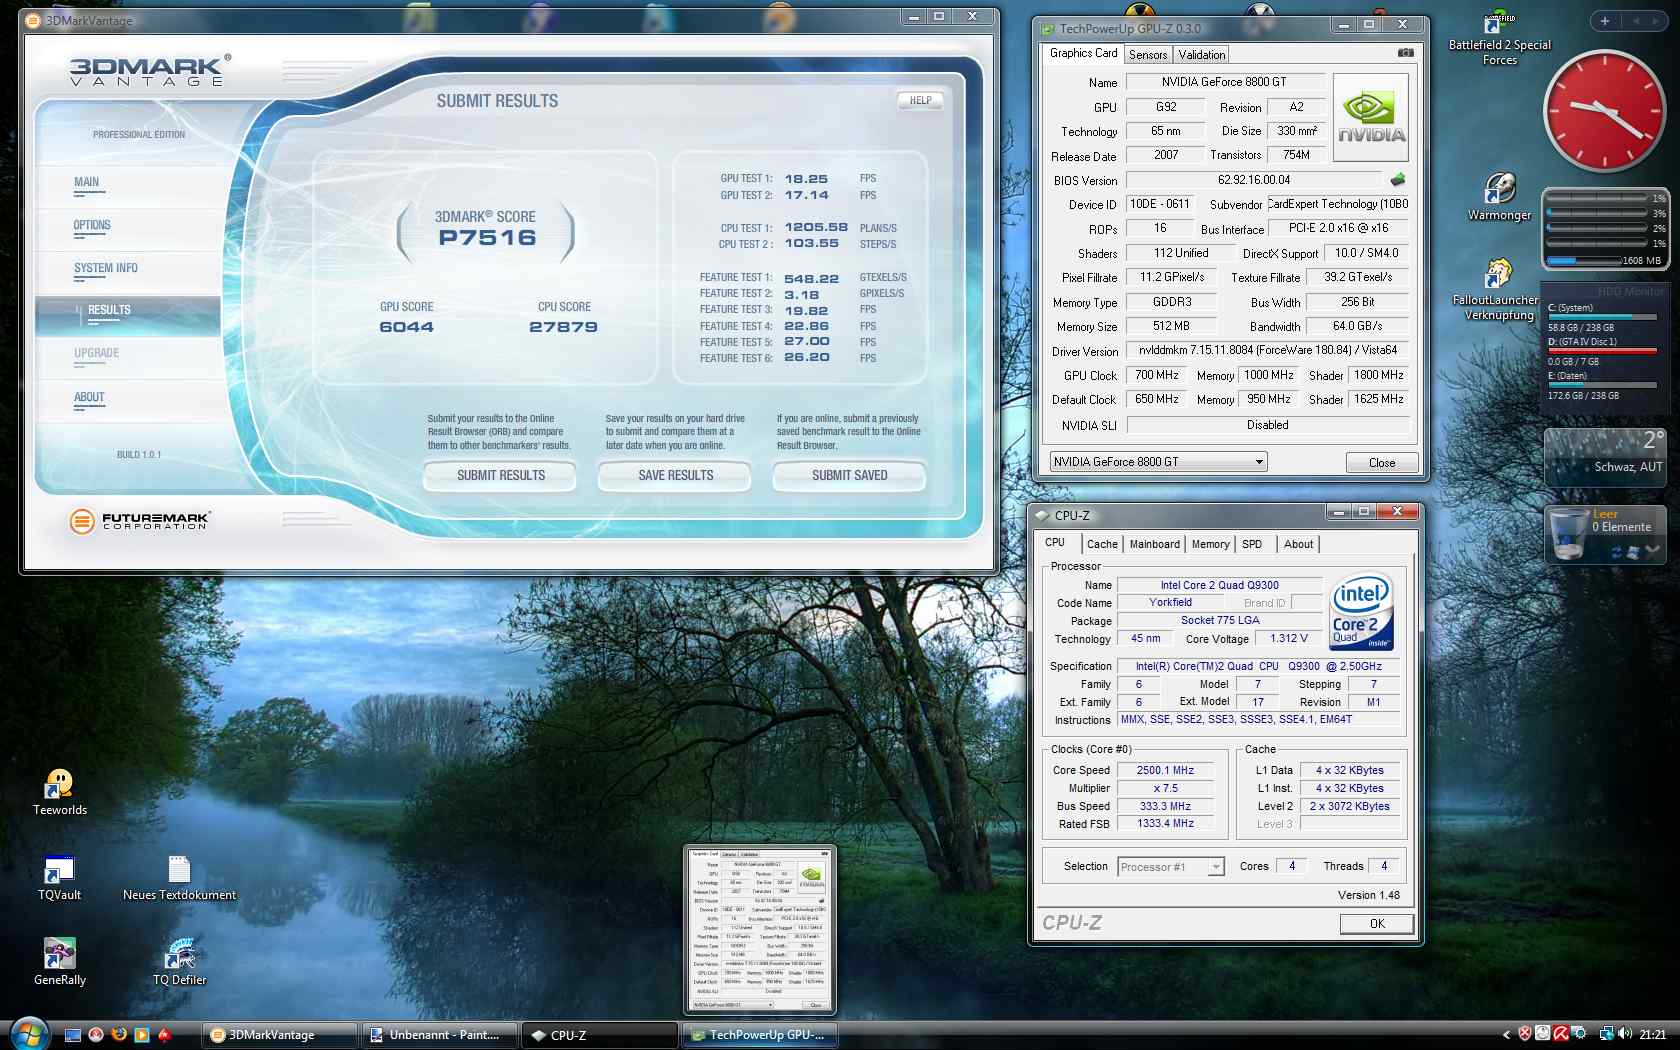Click the GPU-Z taskbar preview thumbnail
Viewport: 1680px width, 1050px height.
tap(760, 930)
